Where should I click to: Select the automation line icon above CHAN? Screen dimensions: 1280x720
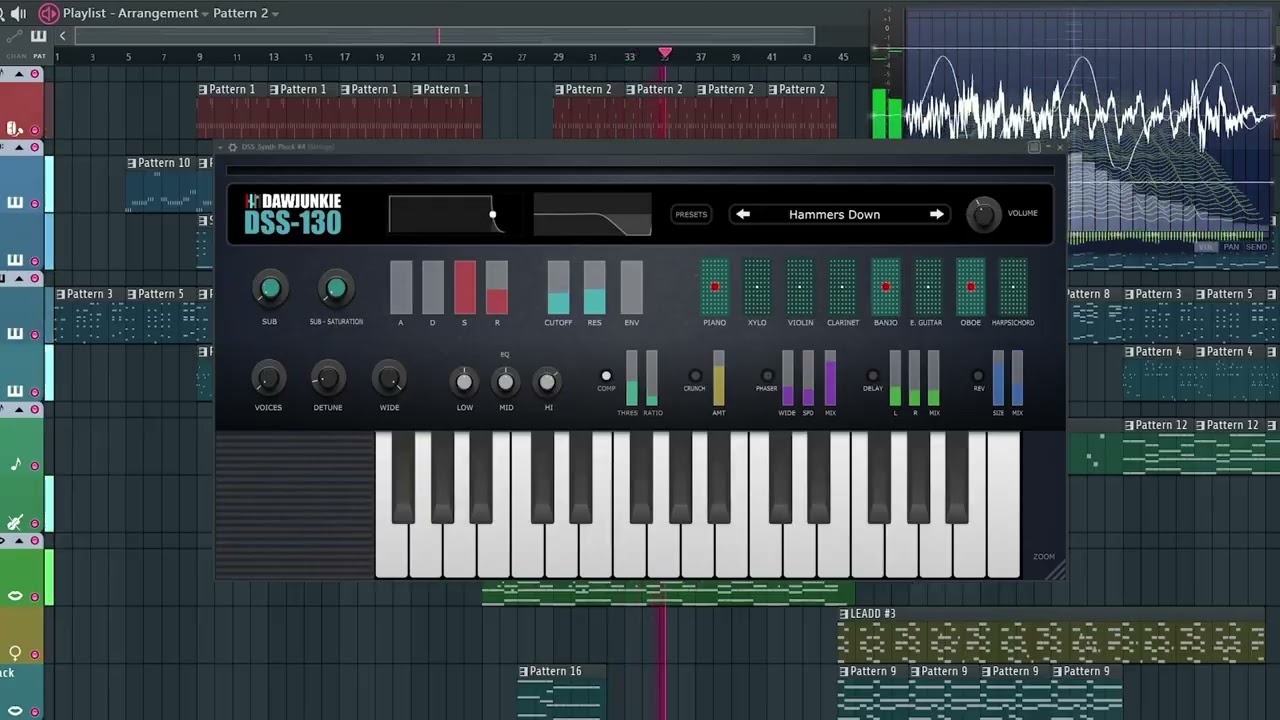pos(14,36)
